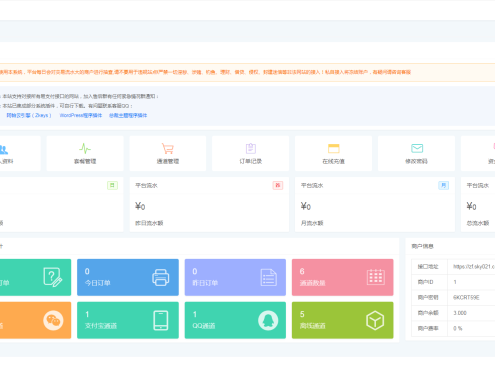Screen dimensions: 495x370
Task: Click ¥0 in yesterday's revenue card
Action: click(140, 207)
